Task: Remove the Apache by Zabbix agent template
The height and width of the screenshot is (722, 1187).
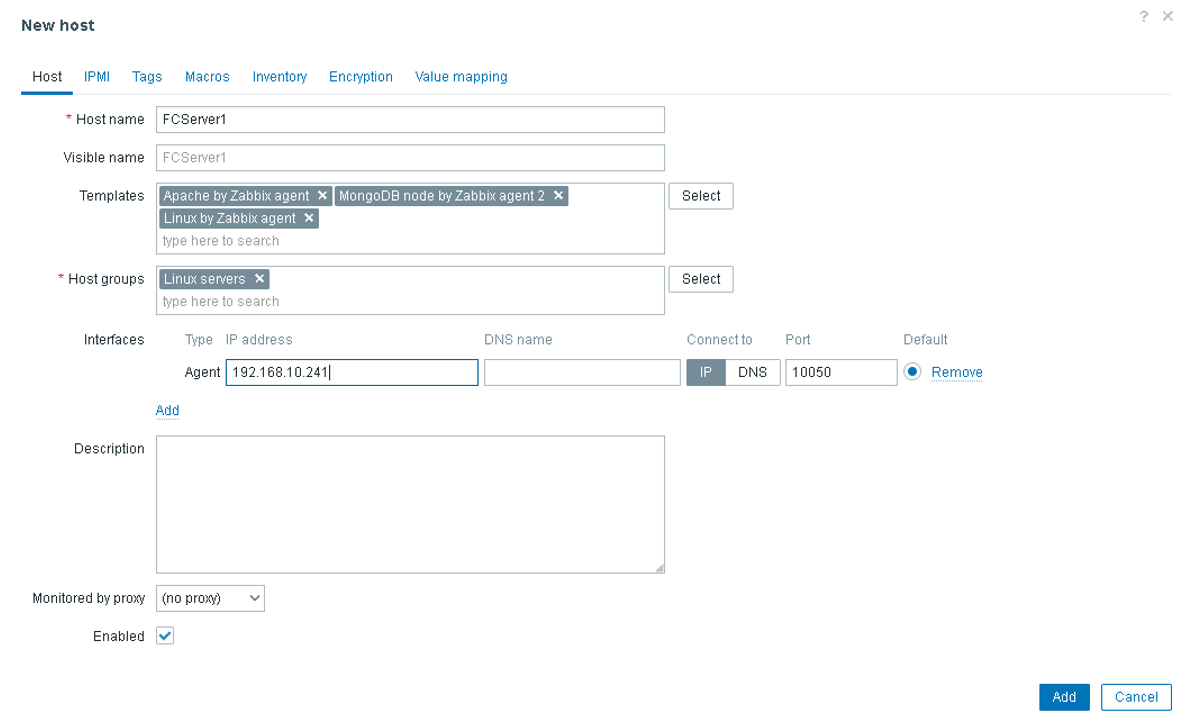Action: (x=322, y=195)
